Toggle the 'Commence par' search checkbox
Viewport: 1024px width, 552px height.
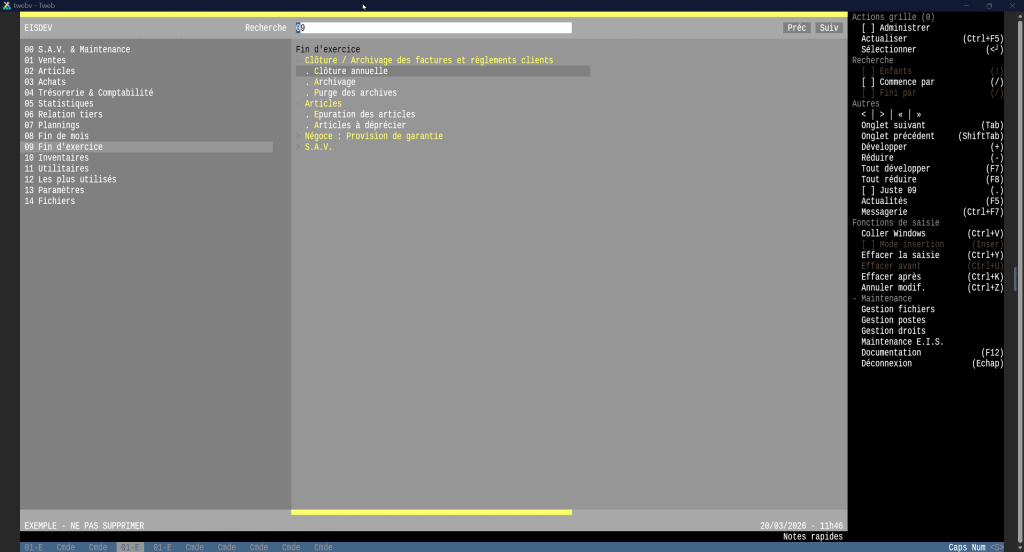click(x=868, y=82)
